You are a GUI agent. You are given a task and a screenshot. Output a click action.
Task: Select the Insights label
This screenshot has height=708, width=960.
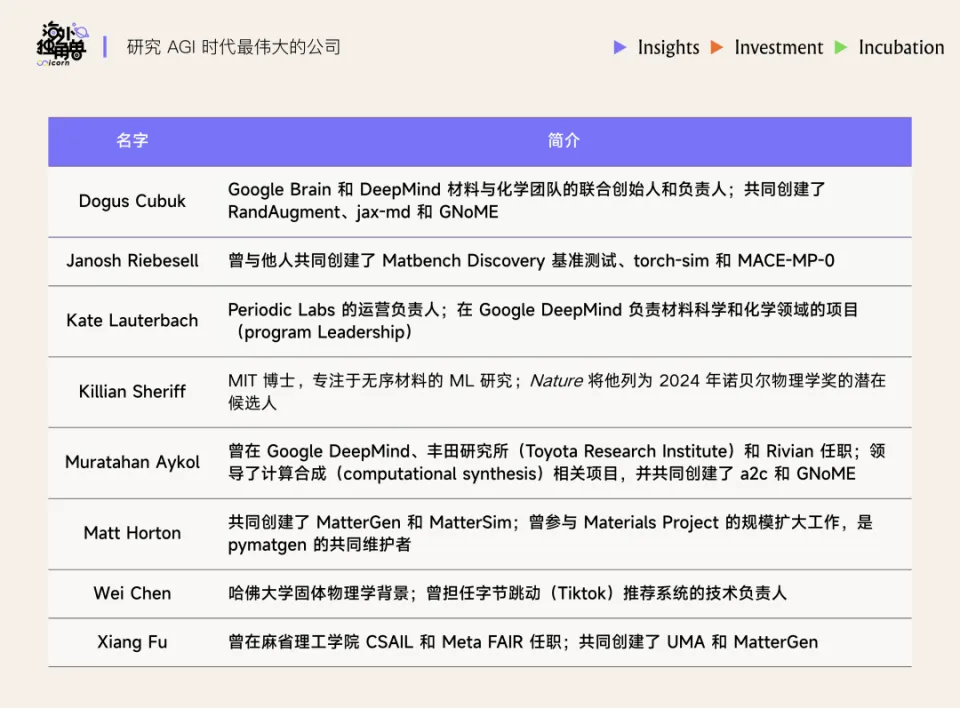point(668,47)
